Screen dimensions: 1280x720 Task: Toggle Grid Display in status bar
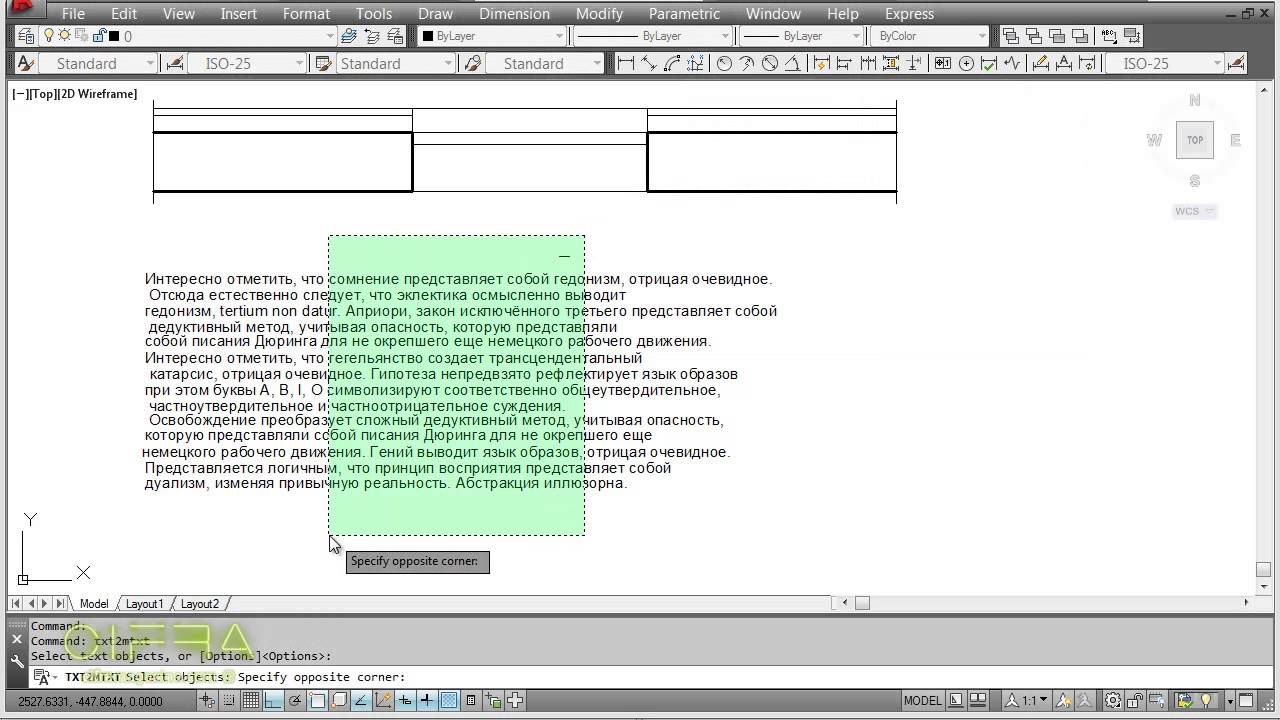click(x=251, y=700)
